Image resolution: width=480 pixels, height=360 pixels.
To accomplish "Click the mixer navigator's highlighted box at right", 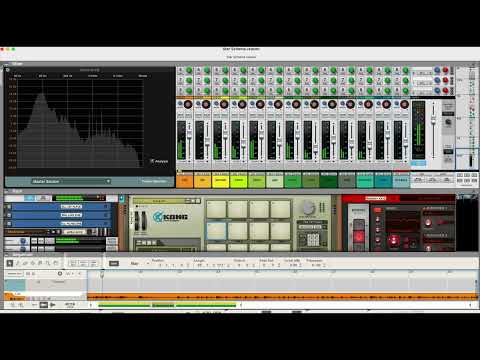I will click(x=467, y=159).
